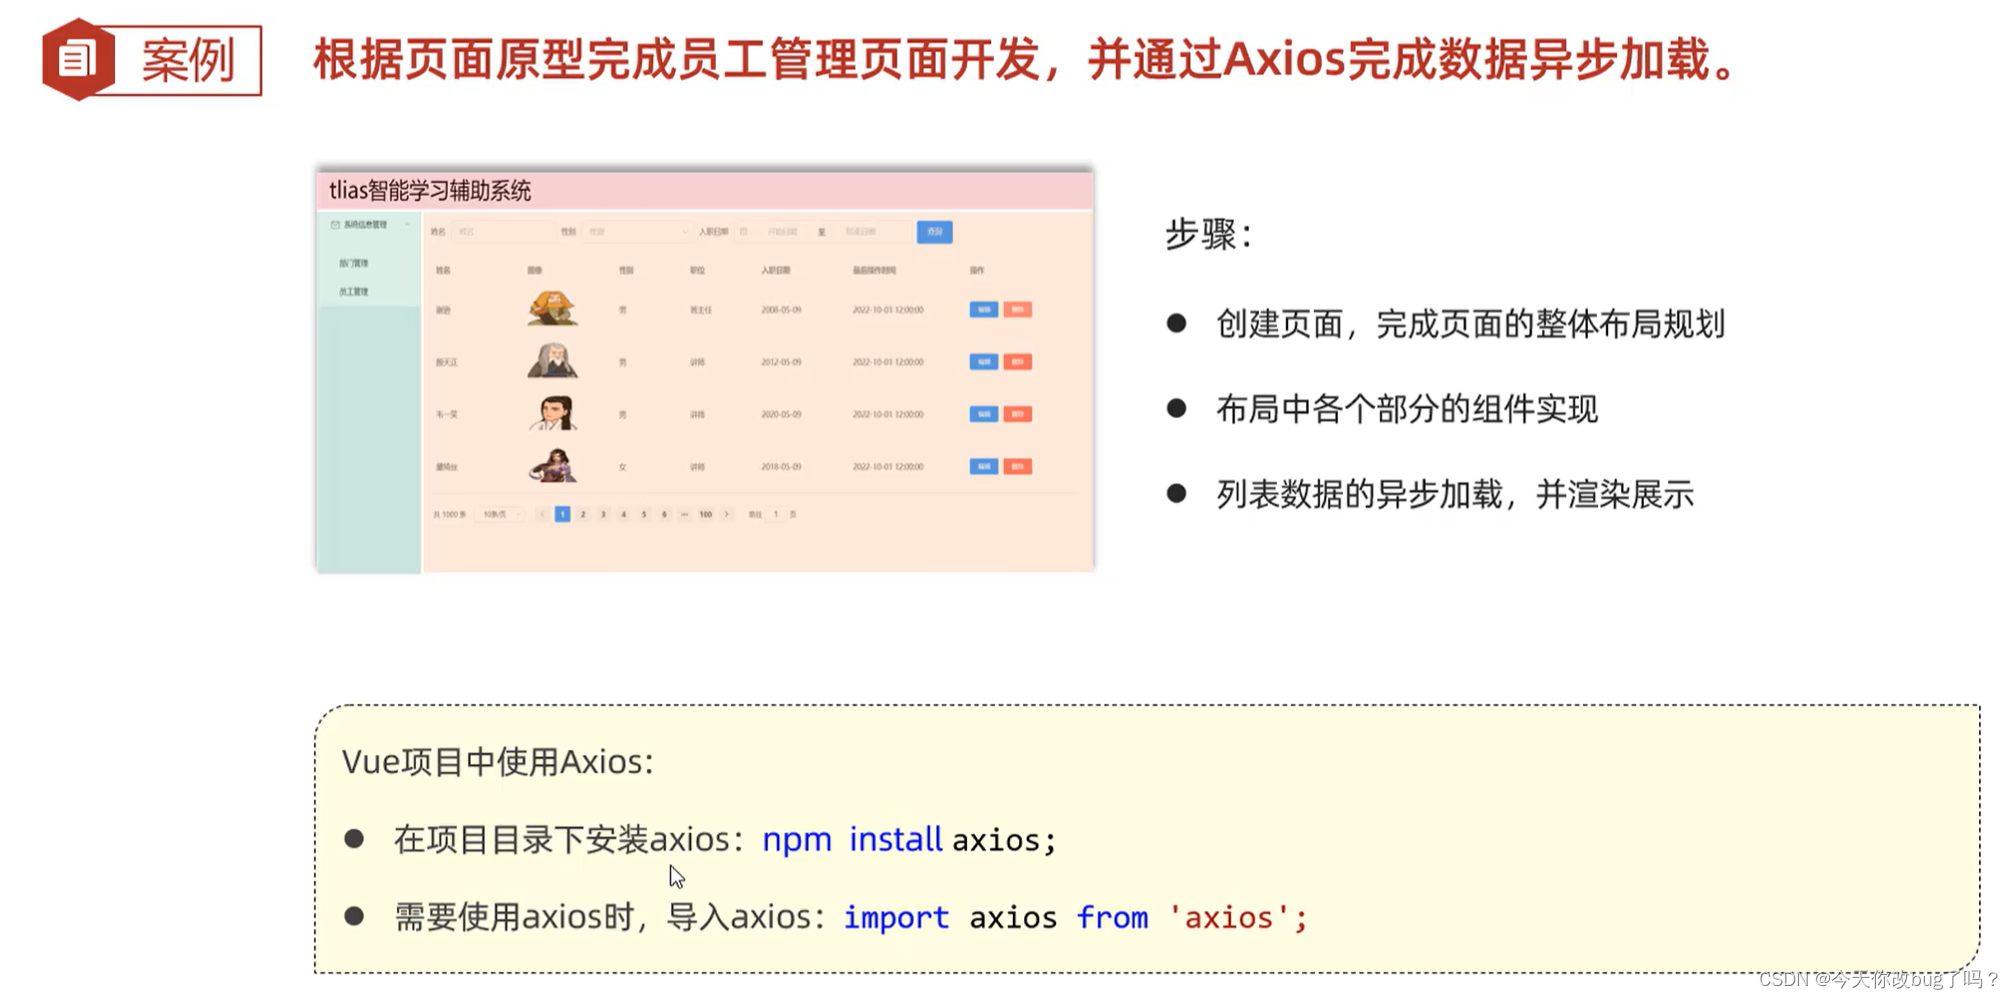Select the highlighted pagination page 1
Viewport: 2013px width, 999px height.
tap(562, 514)
